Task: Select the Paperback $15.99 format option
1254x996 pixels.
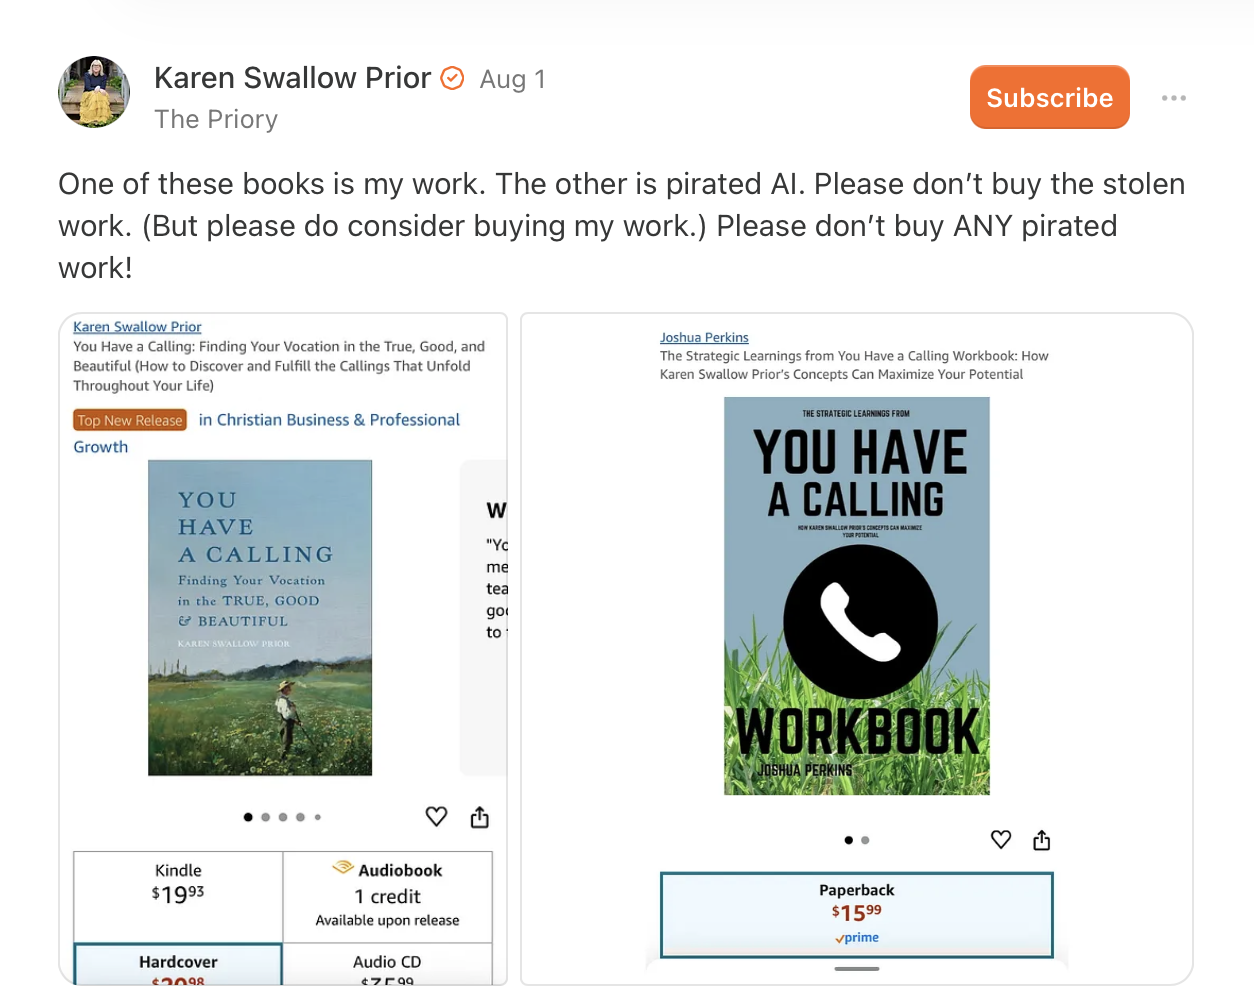Action: coord(856,913)
